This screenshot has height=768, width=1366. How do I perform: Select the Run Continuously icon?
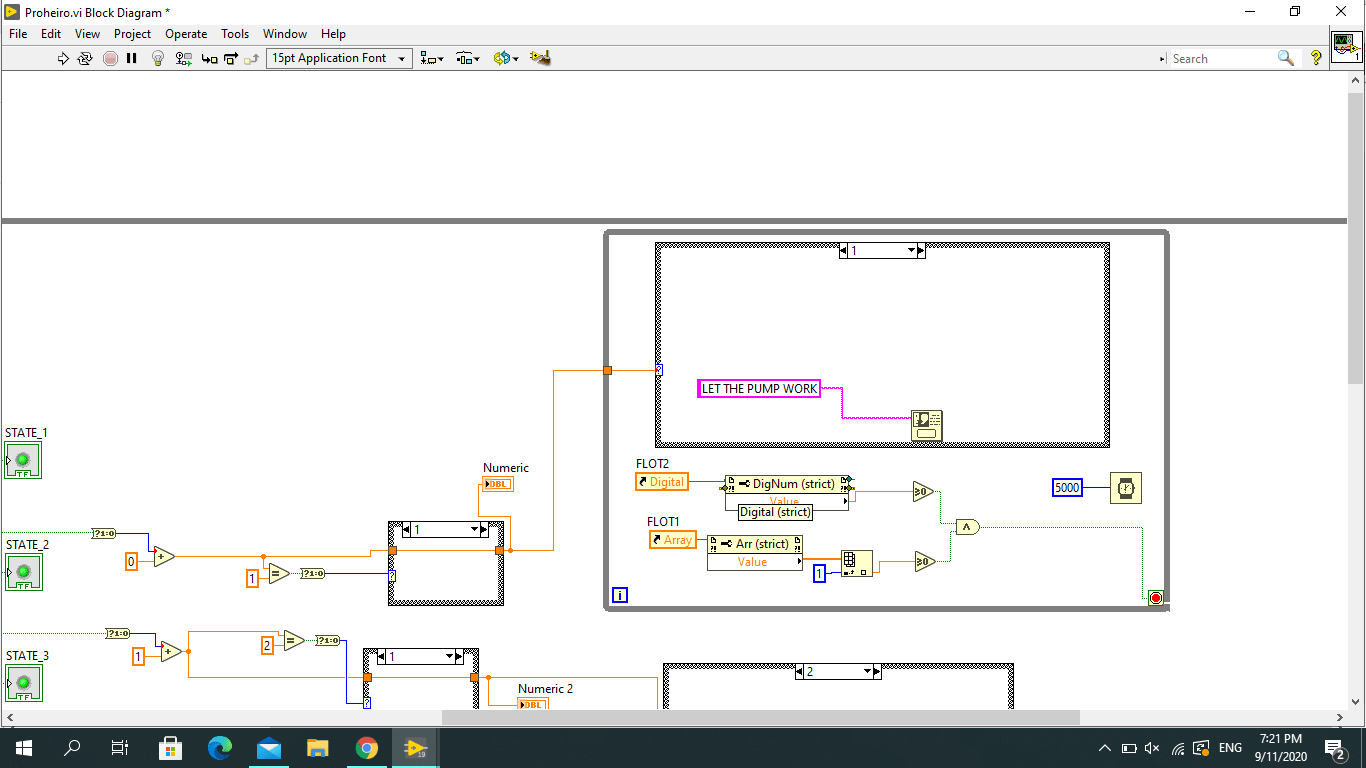[x=84, y=58]
